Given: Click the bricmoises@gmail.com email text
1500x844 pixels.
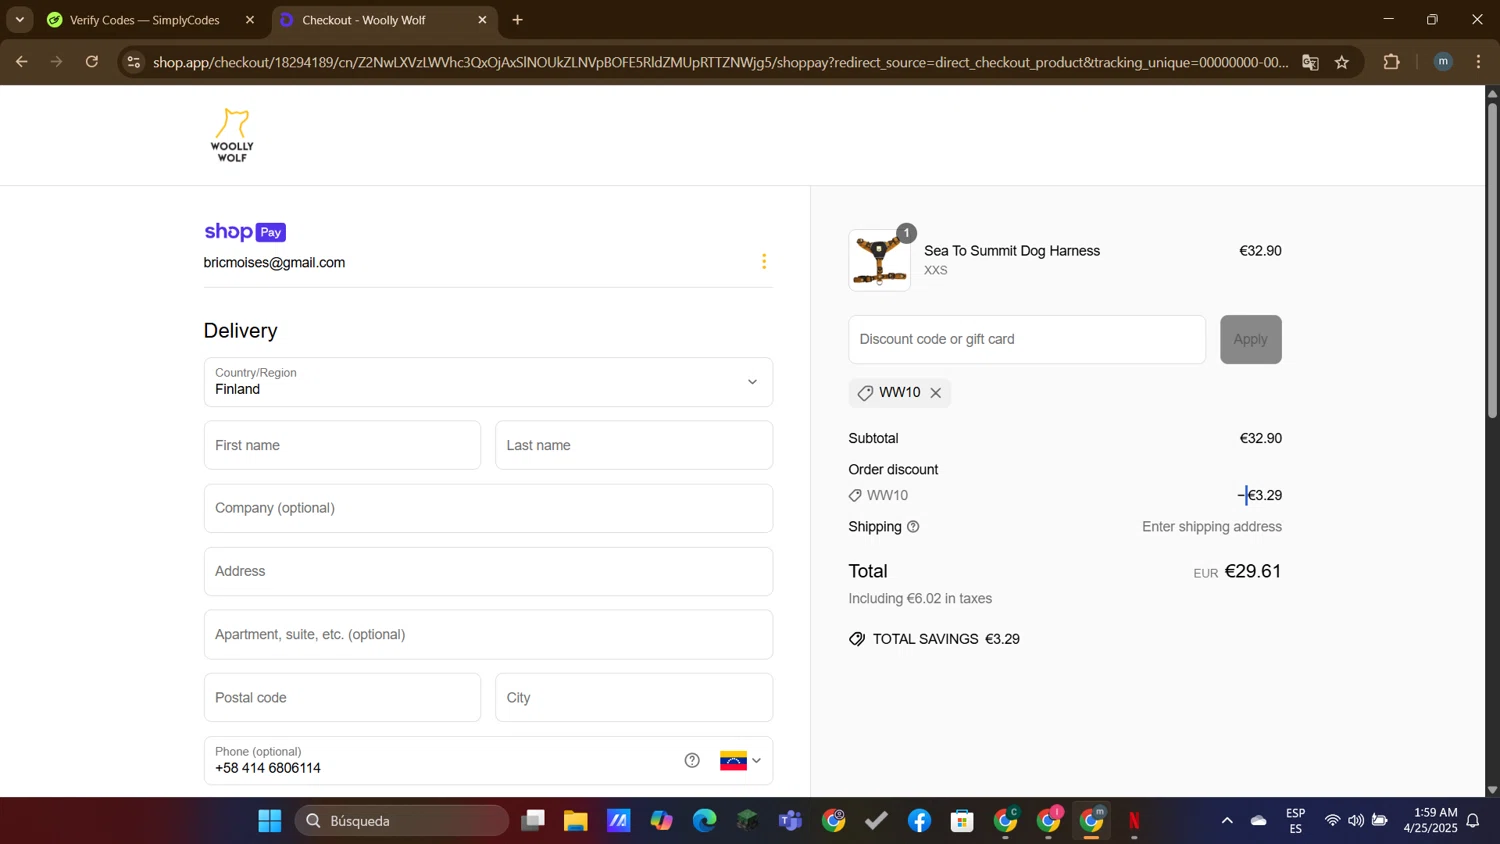Looking at the screenshot, I should click(x=274, y=263).
